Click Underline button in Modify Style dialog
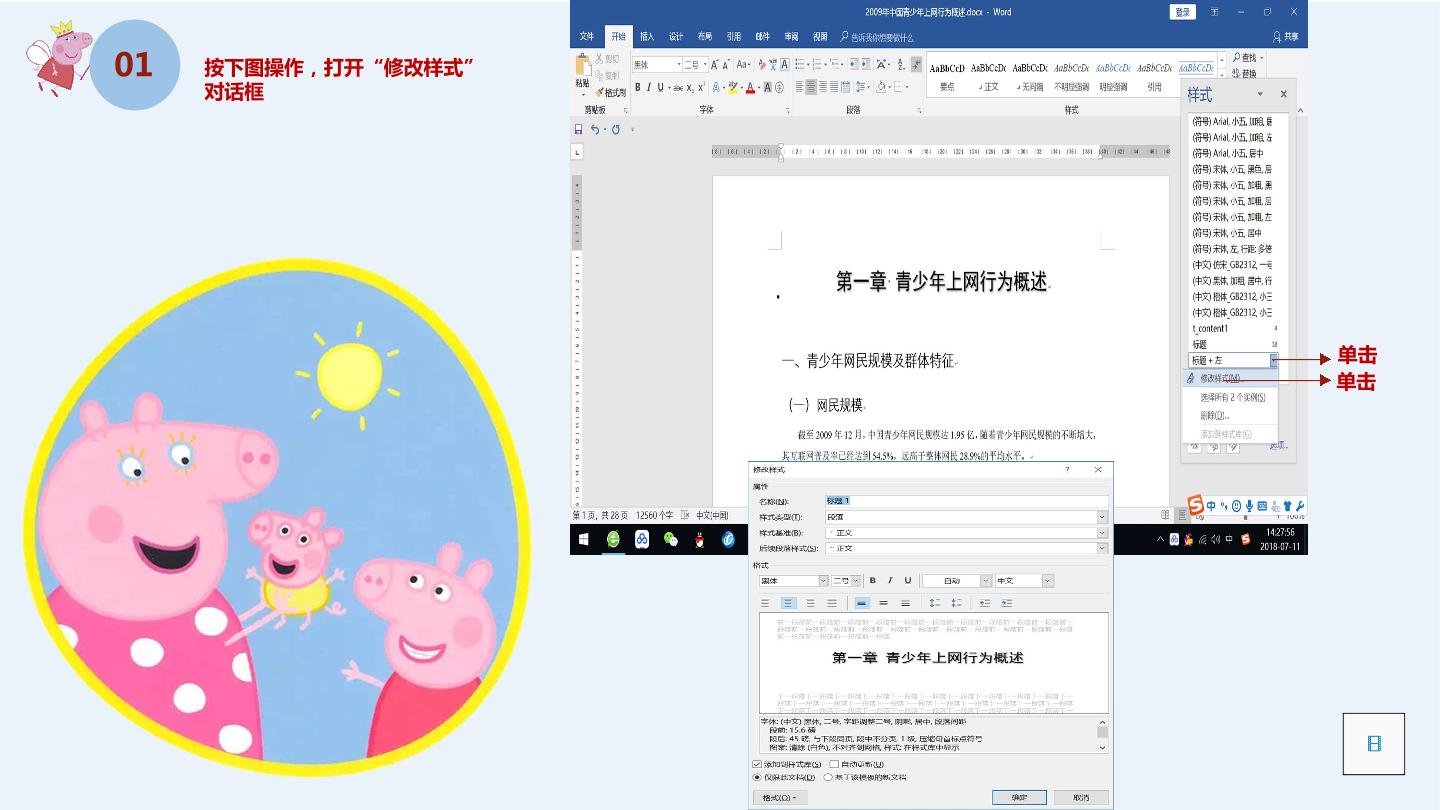This screenshot has height=810, width=1440. [907, 580]
